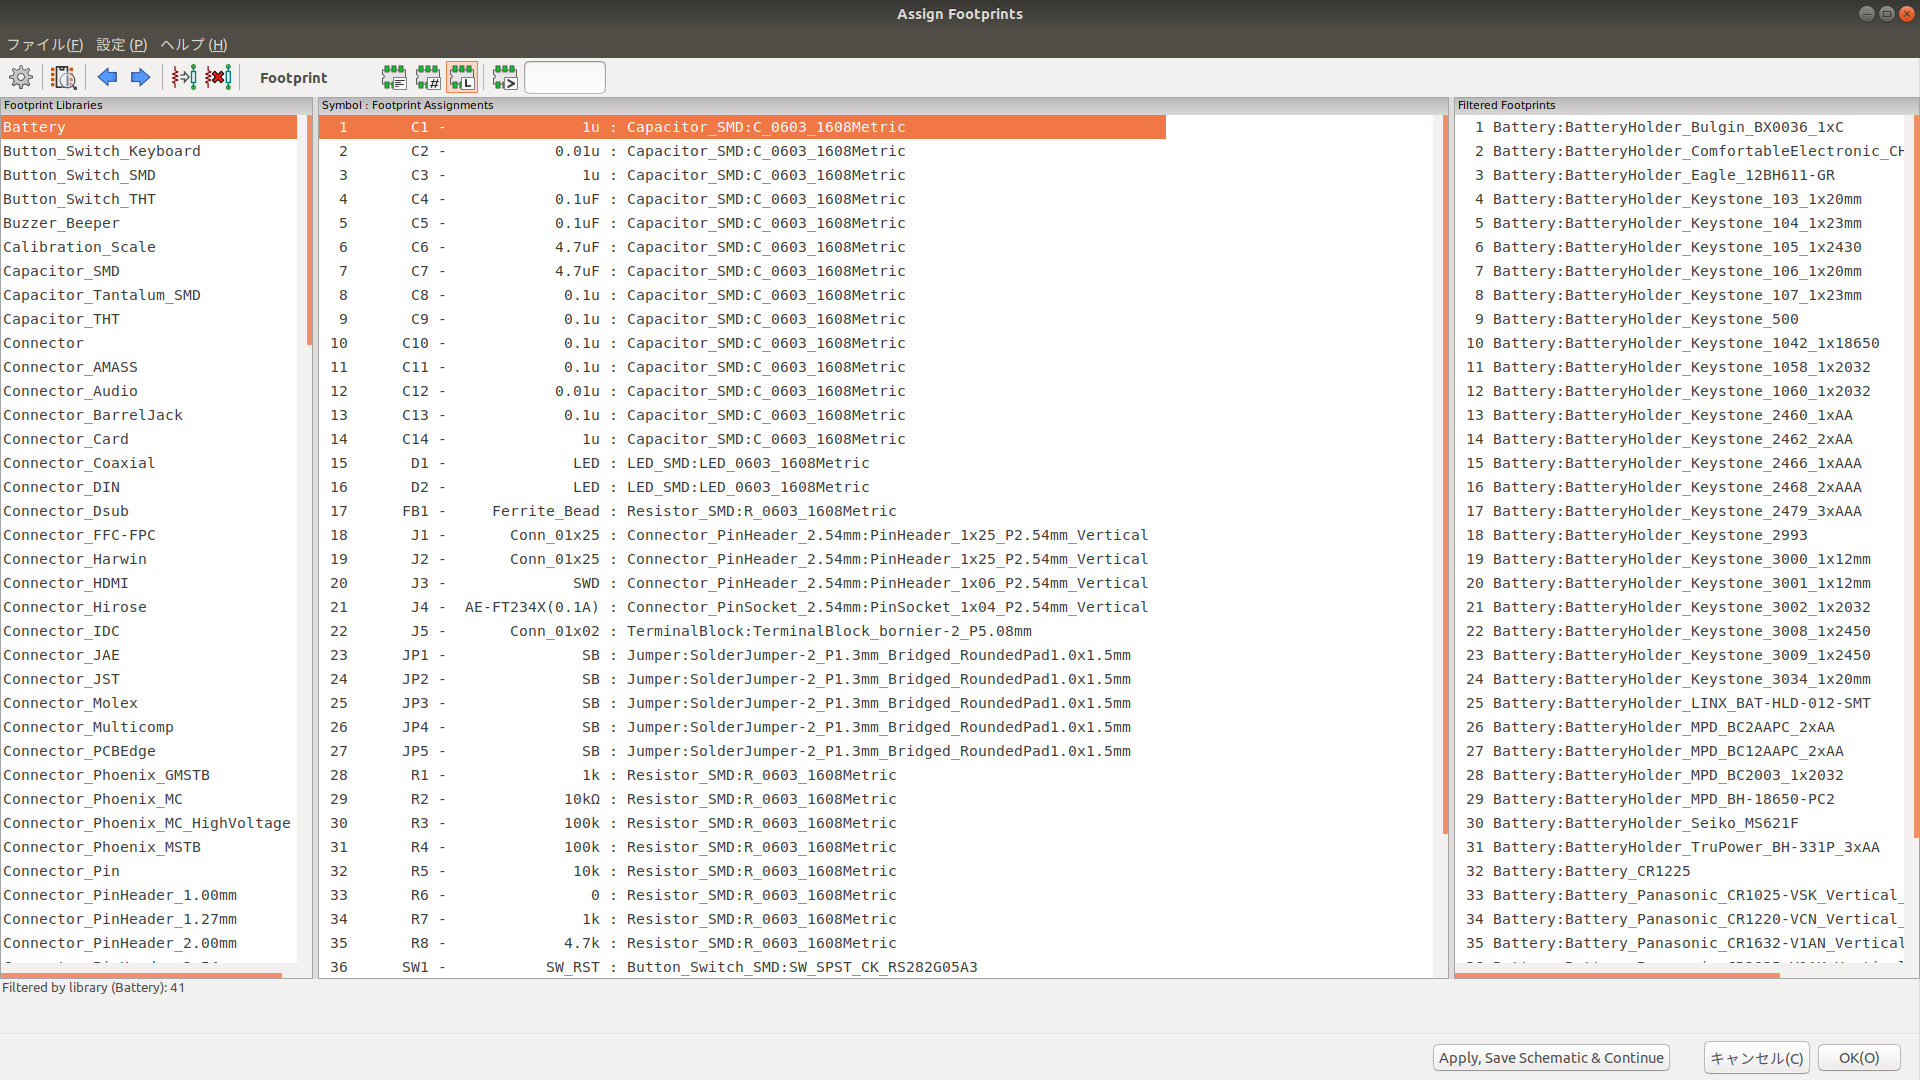
Task: Click symbol assignments vertical scrollbar
Action: 1445,474
